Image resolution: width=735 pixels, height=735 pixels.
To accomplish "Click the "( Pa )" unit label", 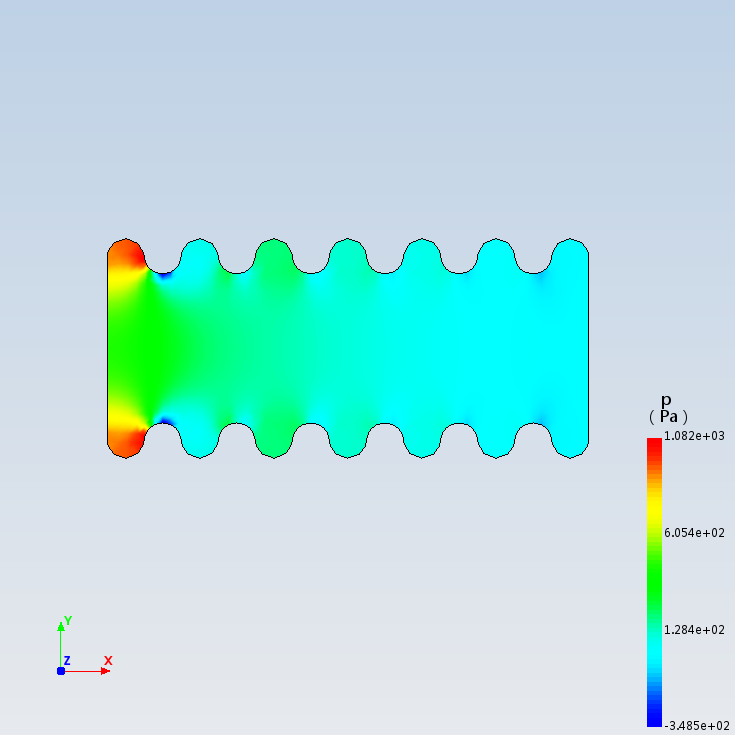I will click(x=668, y=416).
